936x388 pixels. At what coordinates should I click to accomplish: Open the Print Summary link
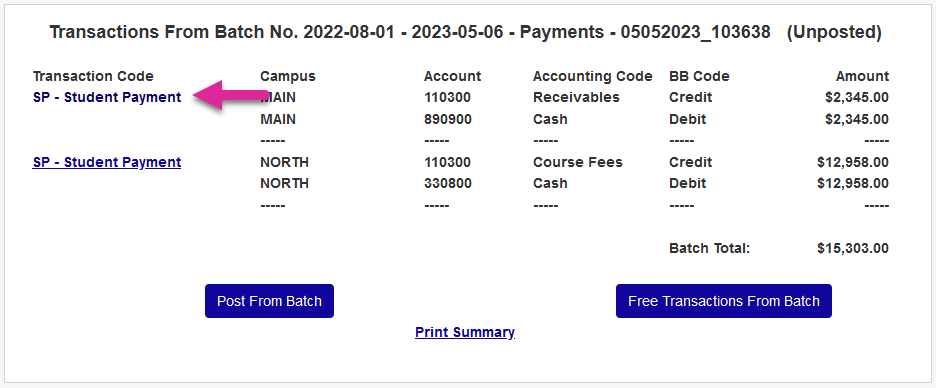465,332
